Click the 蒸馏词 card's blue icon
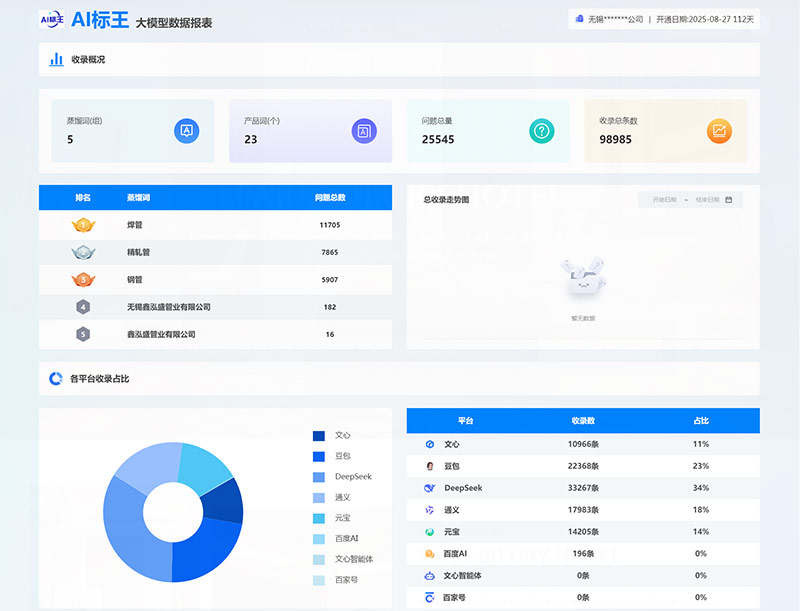Image resolution: width=800 pixels, height=611 pixels. pos(186,130)
